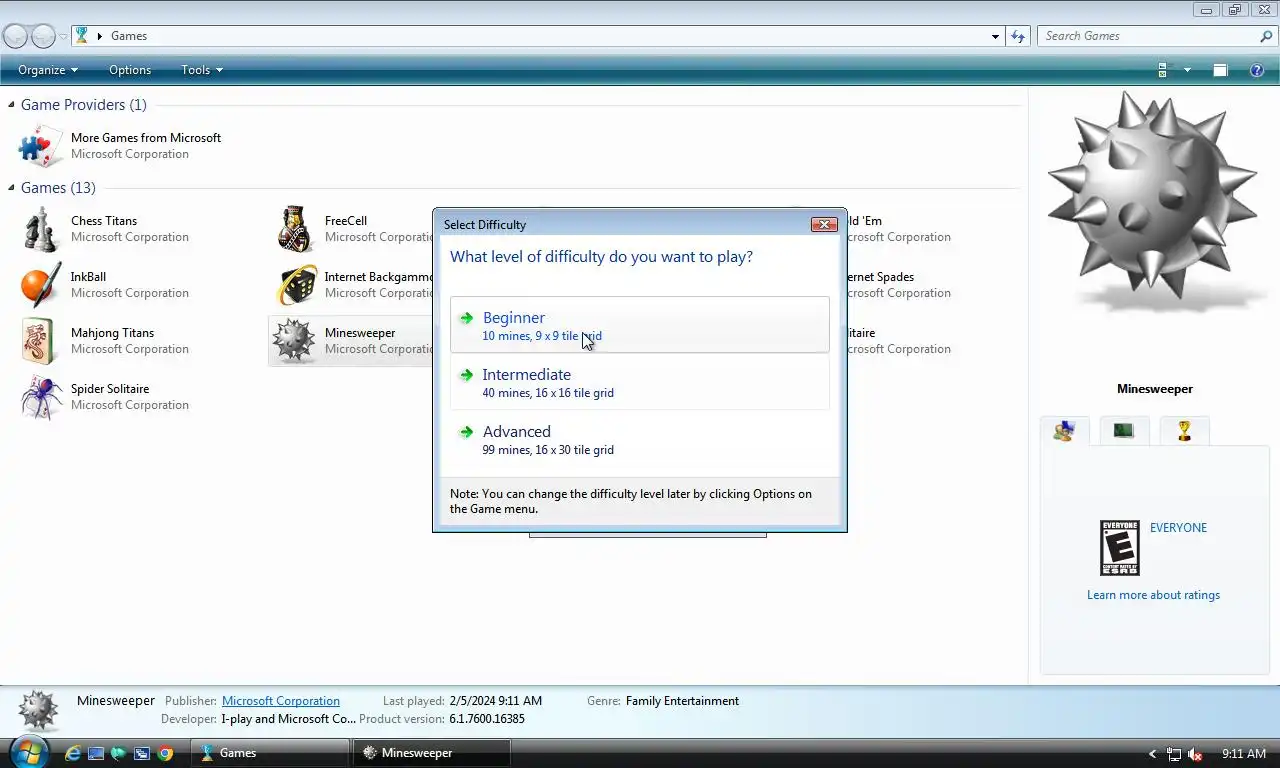Click in the Search Games field

1148,36
